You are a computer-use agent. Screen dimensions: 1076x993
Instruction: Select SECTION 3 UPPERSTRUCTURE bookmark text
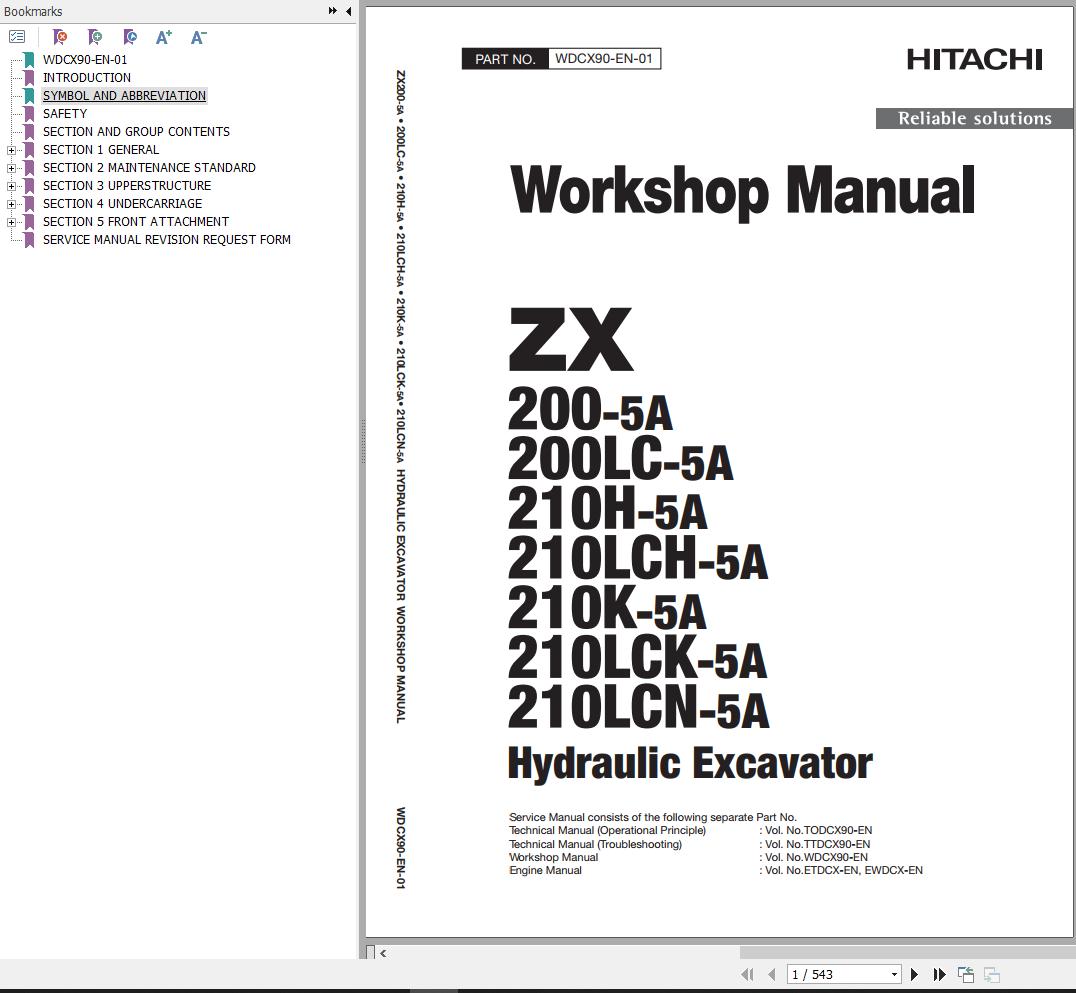[127, 185]
